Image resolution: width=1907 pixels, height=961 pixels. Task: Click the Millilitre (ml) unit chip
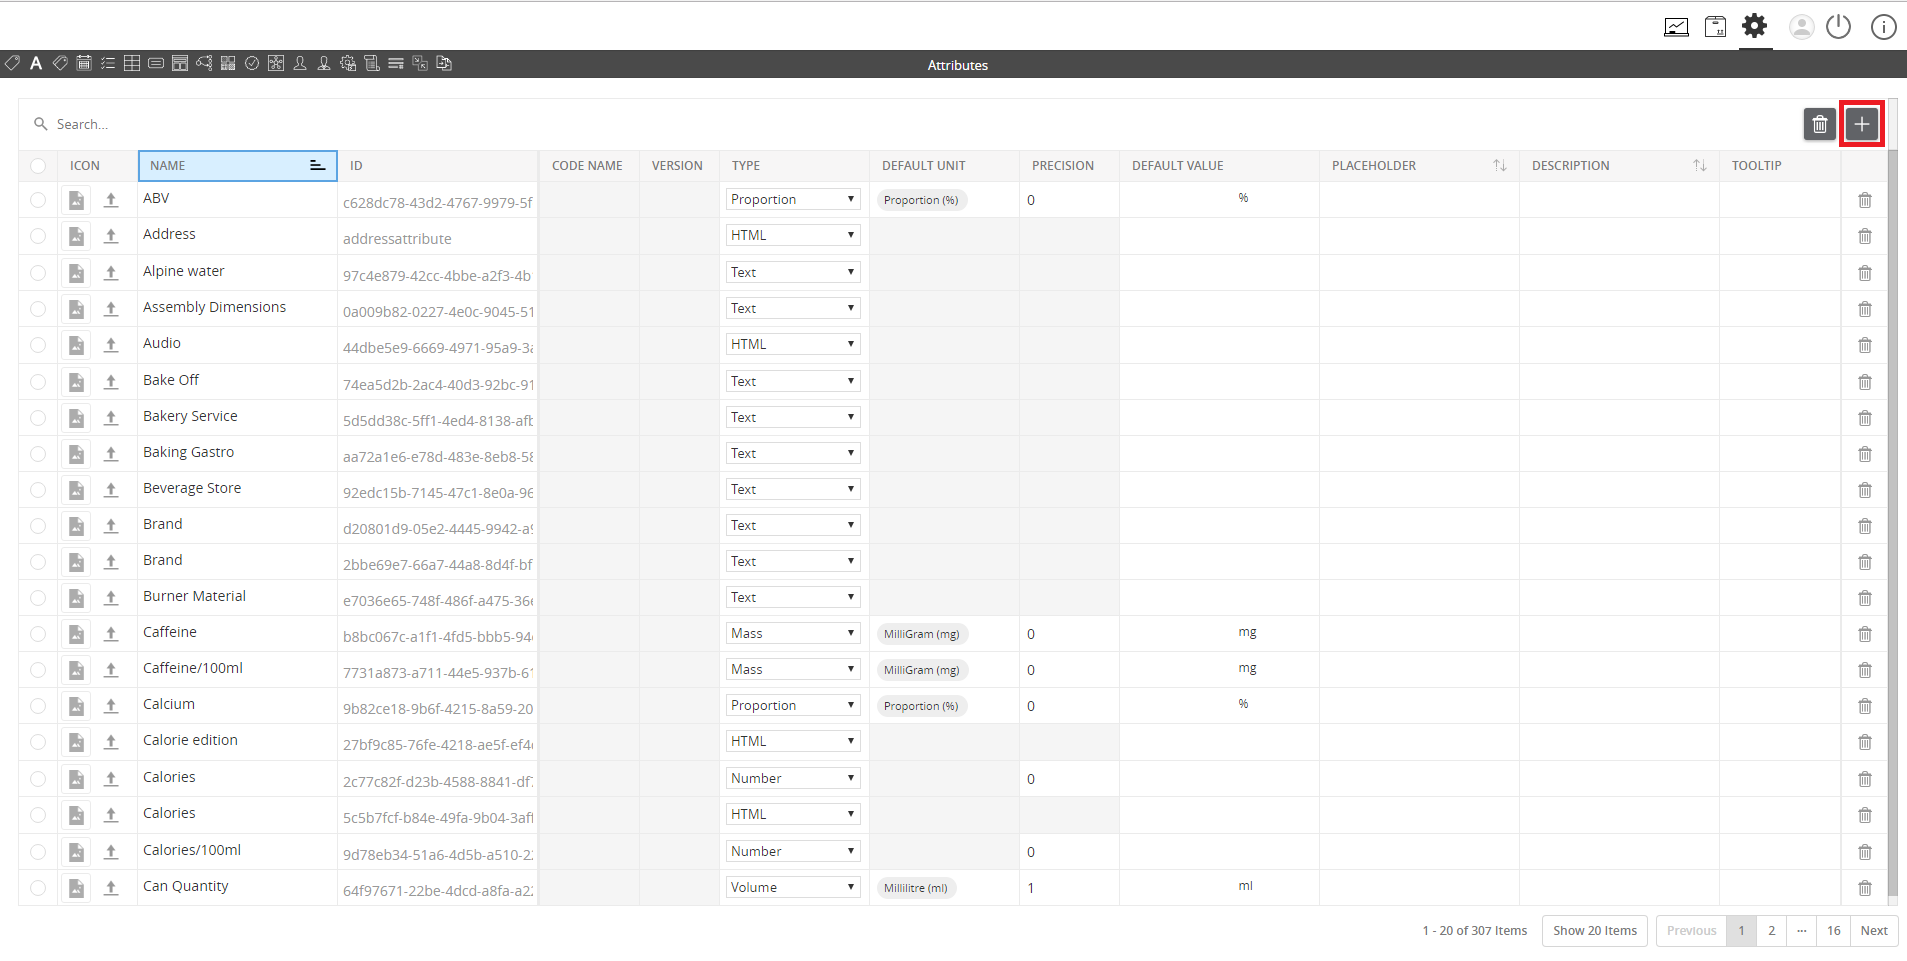point(916,888)
